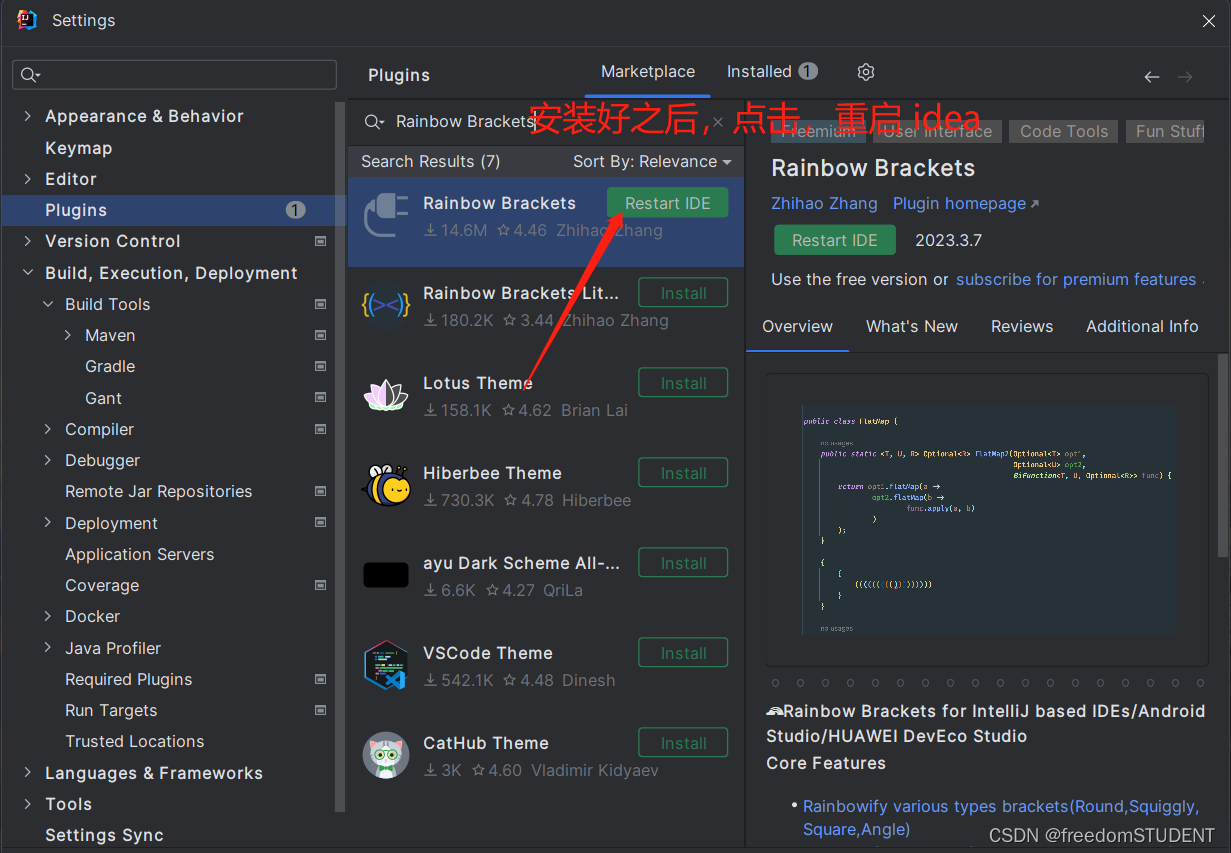
Task: Expand the Docker settings node
Action: [x=48, y=616]
